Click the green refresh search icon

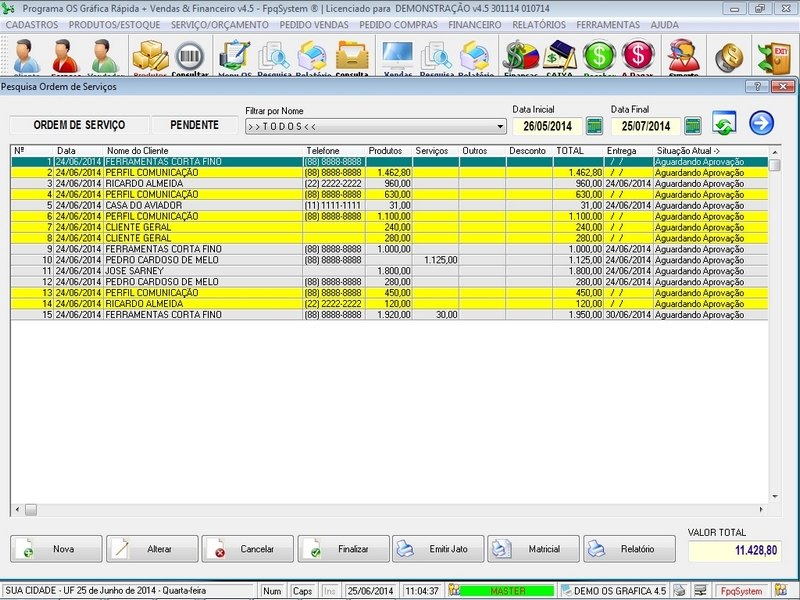coord(725,125)
